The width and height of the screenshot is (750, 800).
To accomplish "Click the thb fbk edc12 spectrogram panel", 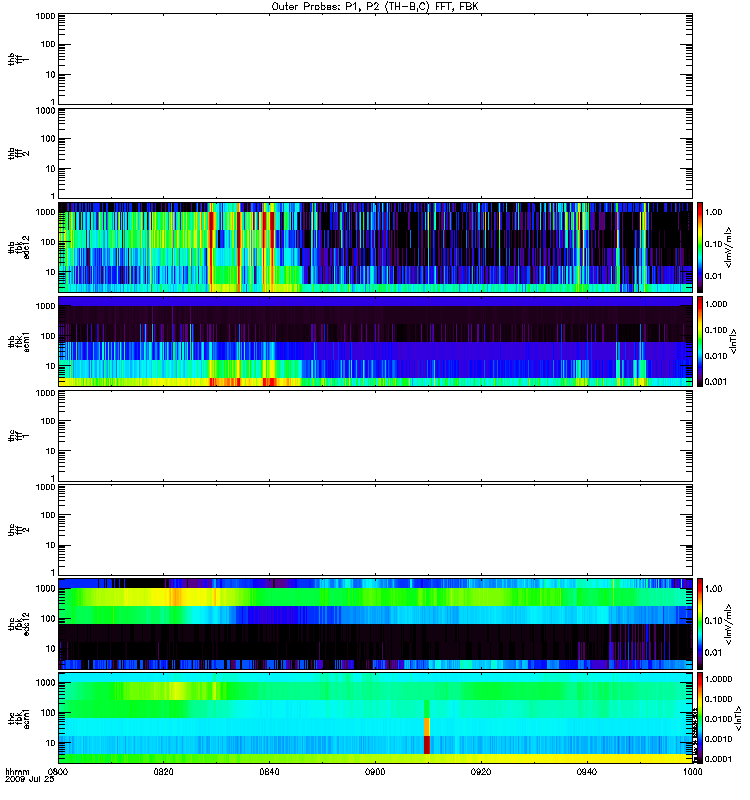I will pyautogui.click(x=376, y=247).
